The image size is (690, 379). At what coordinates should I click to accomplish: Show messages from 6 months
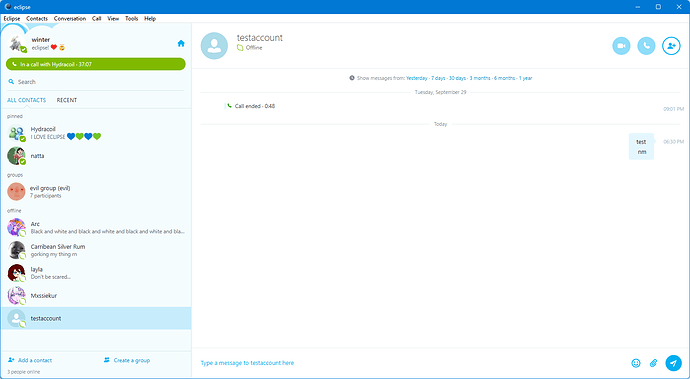[504, 78]
